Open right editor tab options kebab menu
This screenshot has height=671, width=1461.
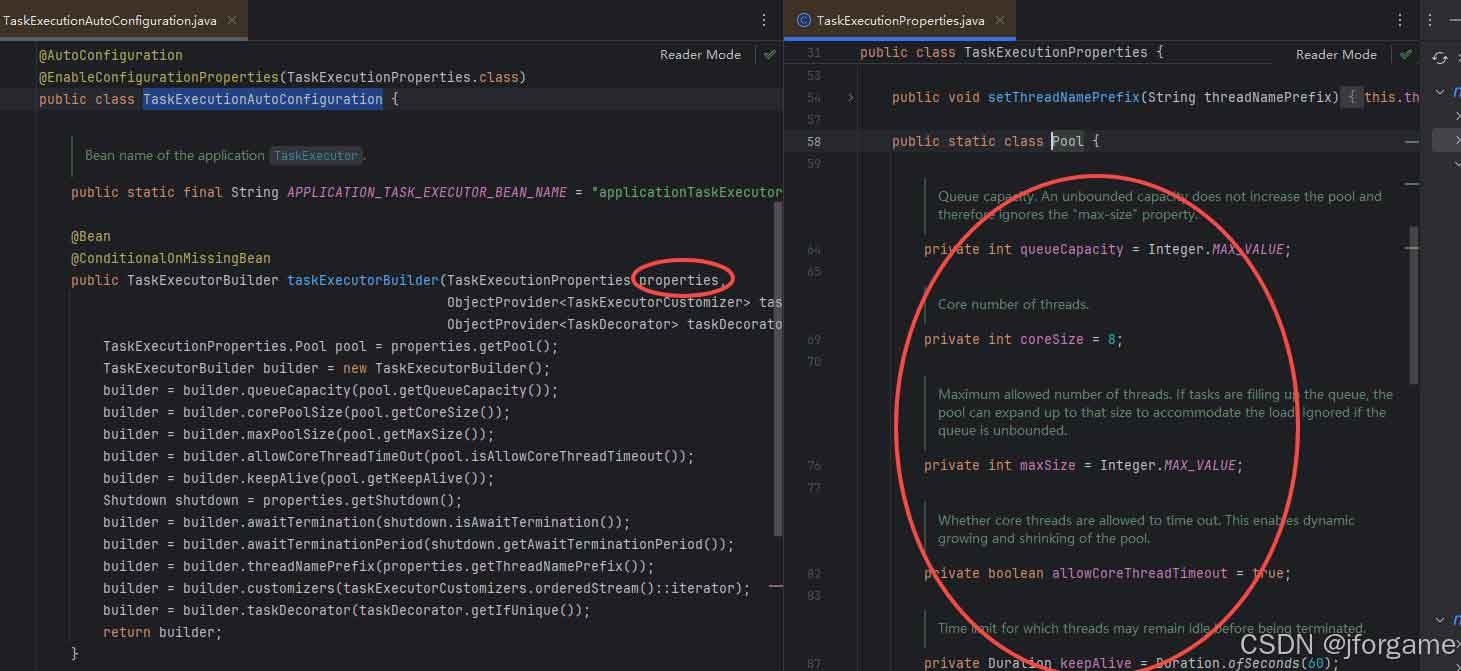point(1399,20)
